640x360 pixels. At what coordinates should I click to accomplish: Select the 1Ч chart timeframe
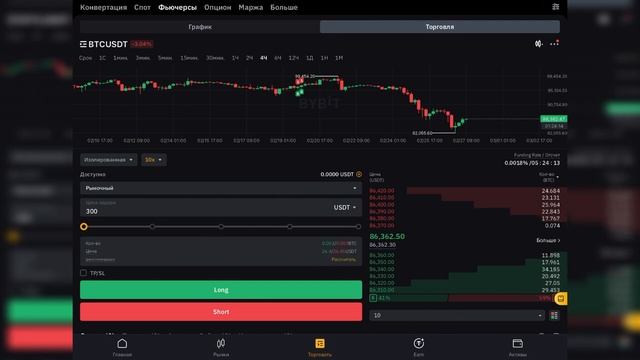[x=235, y=58]
